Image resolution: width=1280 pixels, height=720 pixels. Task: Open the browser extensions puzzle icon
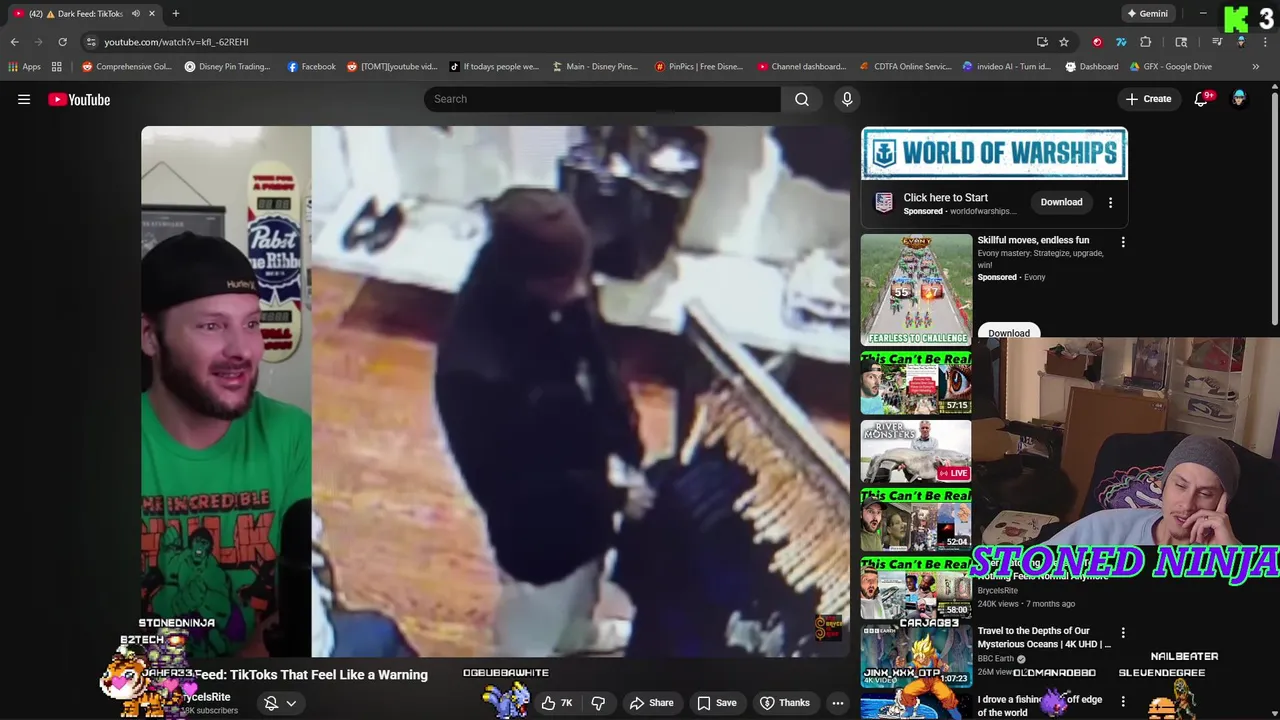pyautogui.click(x=1146, y=42)
